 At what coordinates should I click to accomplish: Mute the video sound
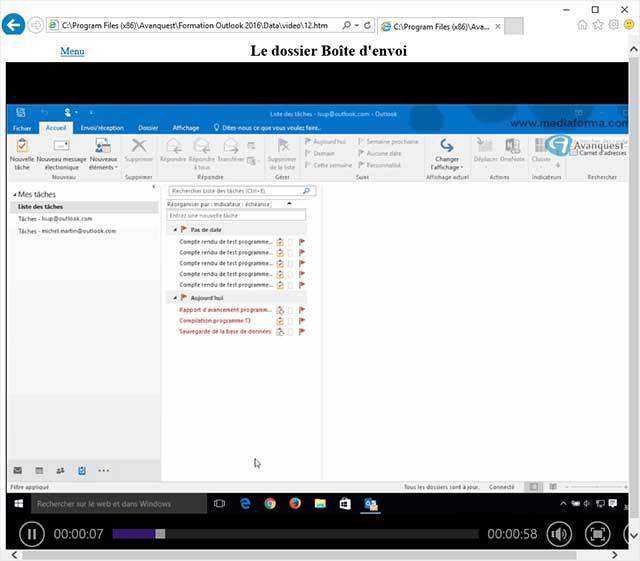coord(558,534)
